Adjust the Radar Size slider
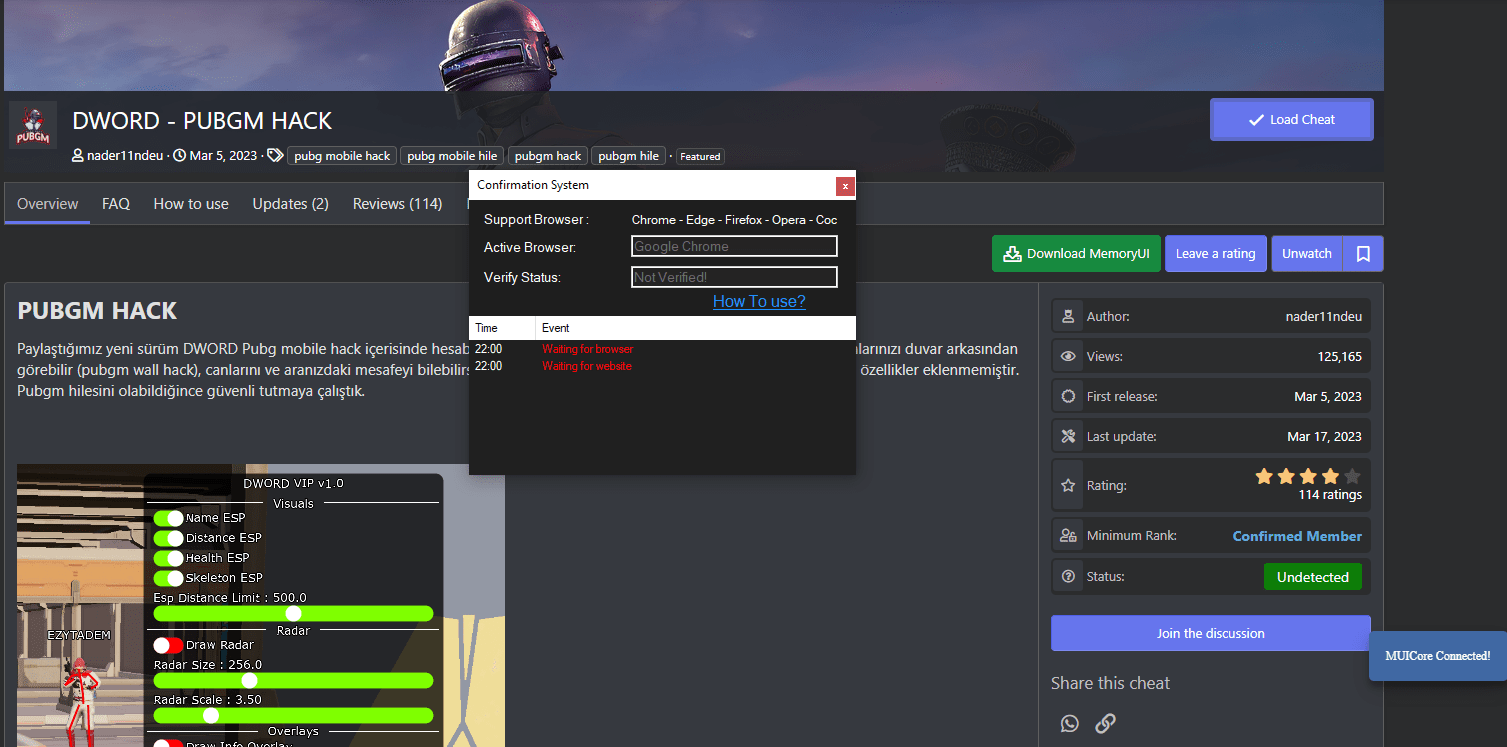 point(293,680)
